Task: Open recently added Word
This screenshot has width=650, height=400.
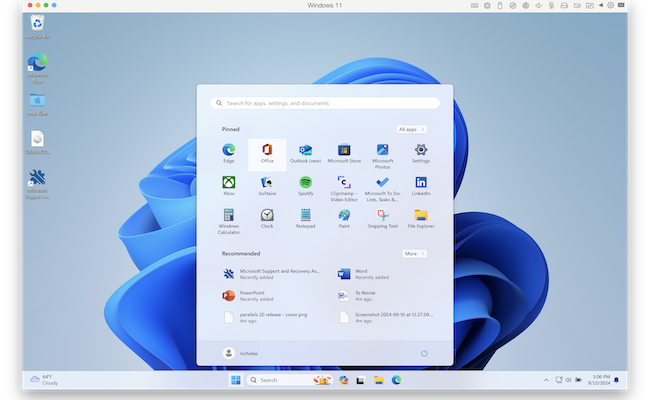Action: point(364,274)
